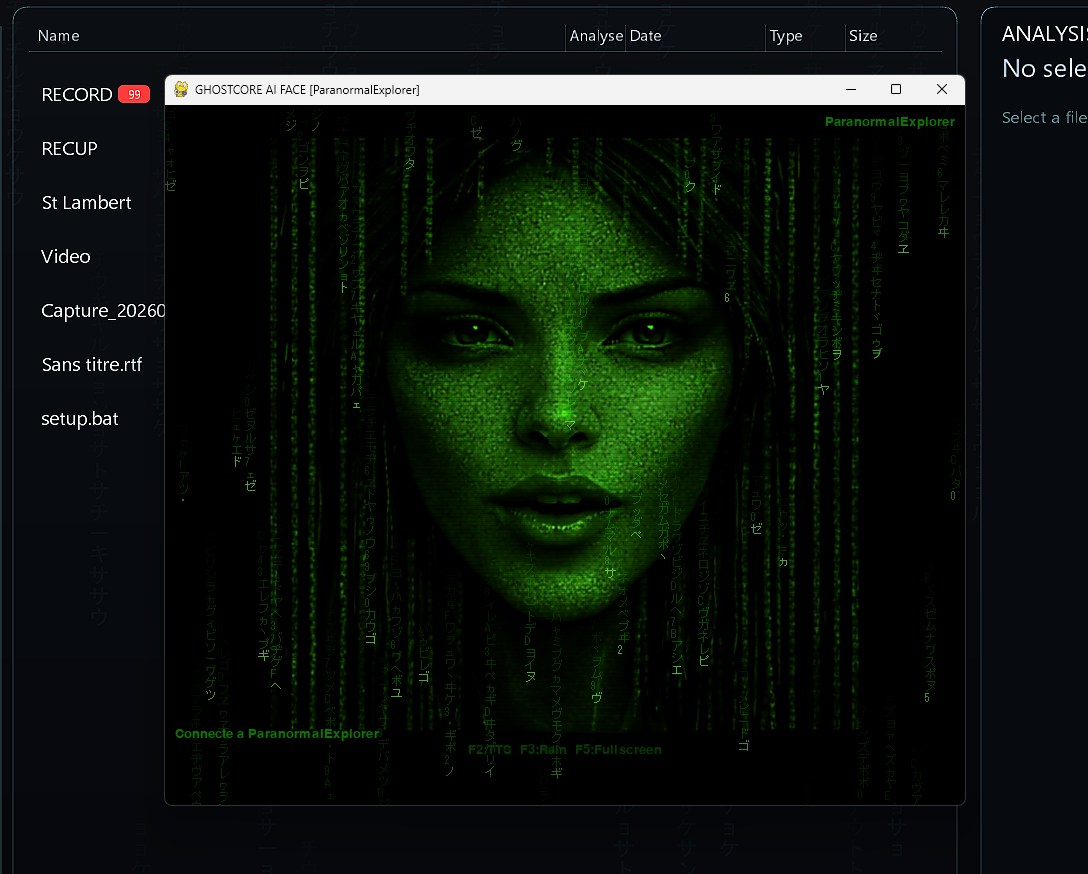
Task: Select the setup.bat file
Action: coord(80,418)
